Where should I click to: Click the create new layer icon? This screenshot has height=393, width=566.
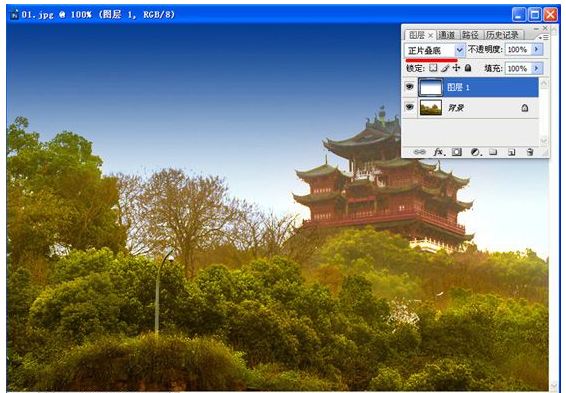coord(511,152)
